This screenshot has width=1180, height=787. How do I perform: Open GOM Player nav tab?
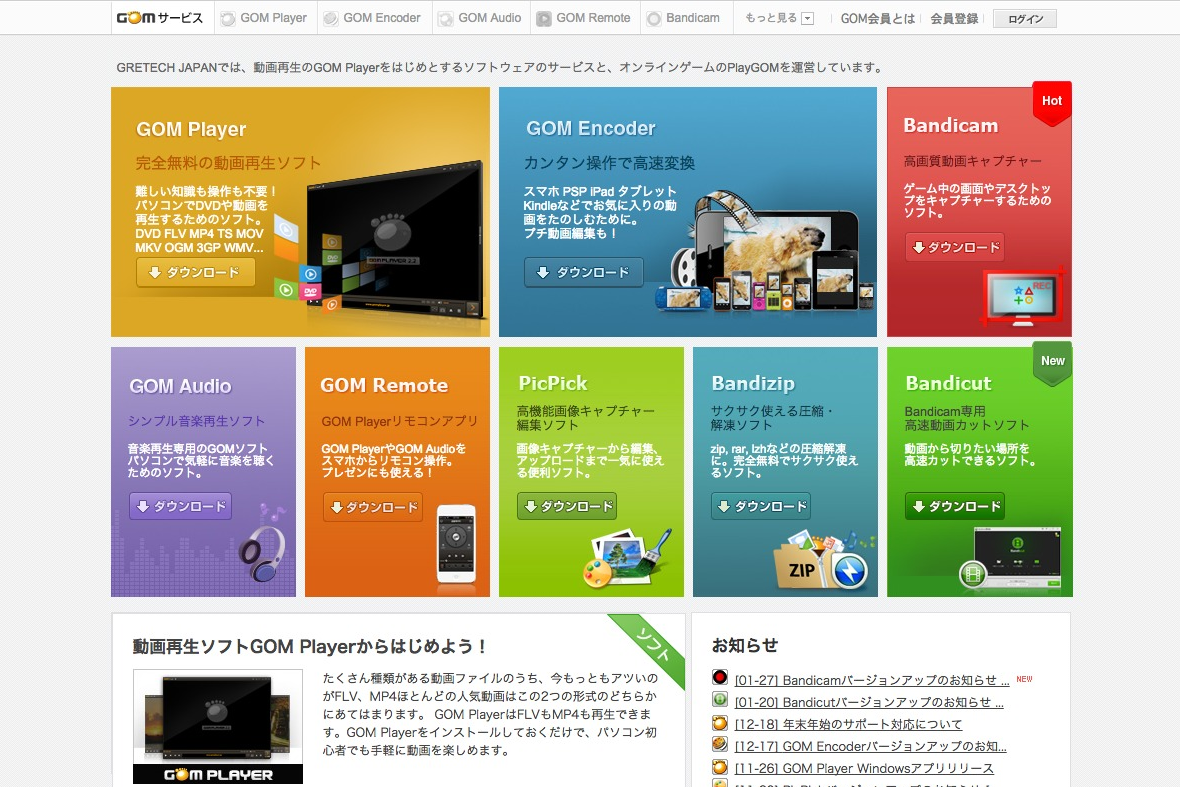264,18
